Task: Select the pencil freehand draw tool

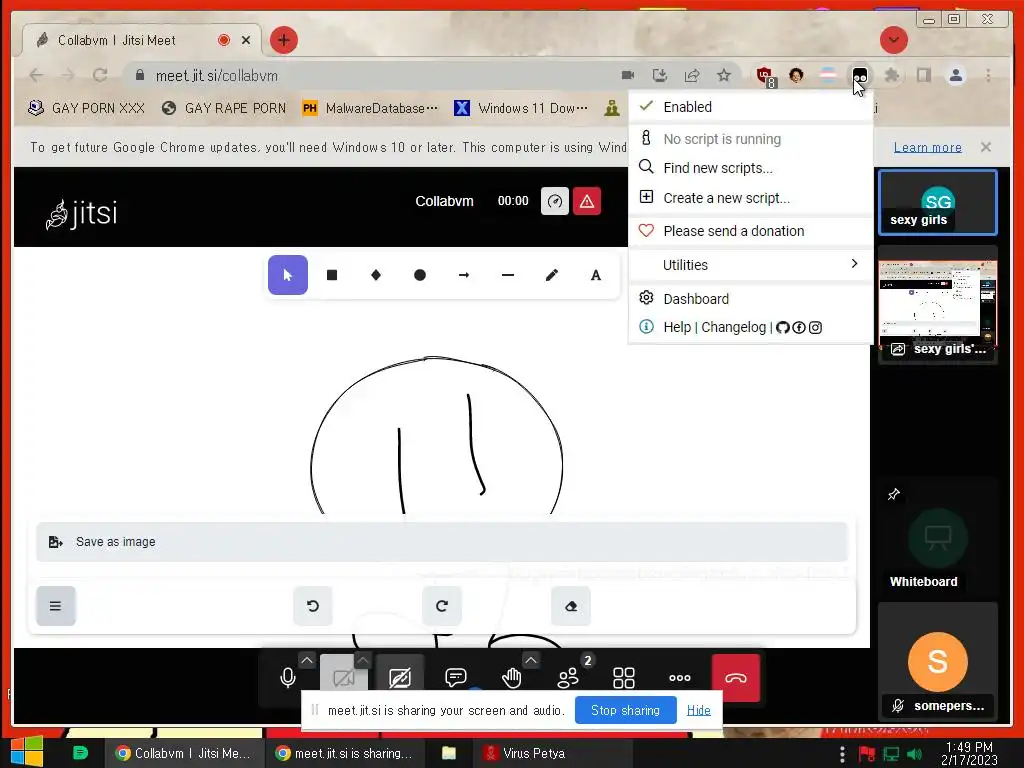Action: tap(552, 275)
